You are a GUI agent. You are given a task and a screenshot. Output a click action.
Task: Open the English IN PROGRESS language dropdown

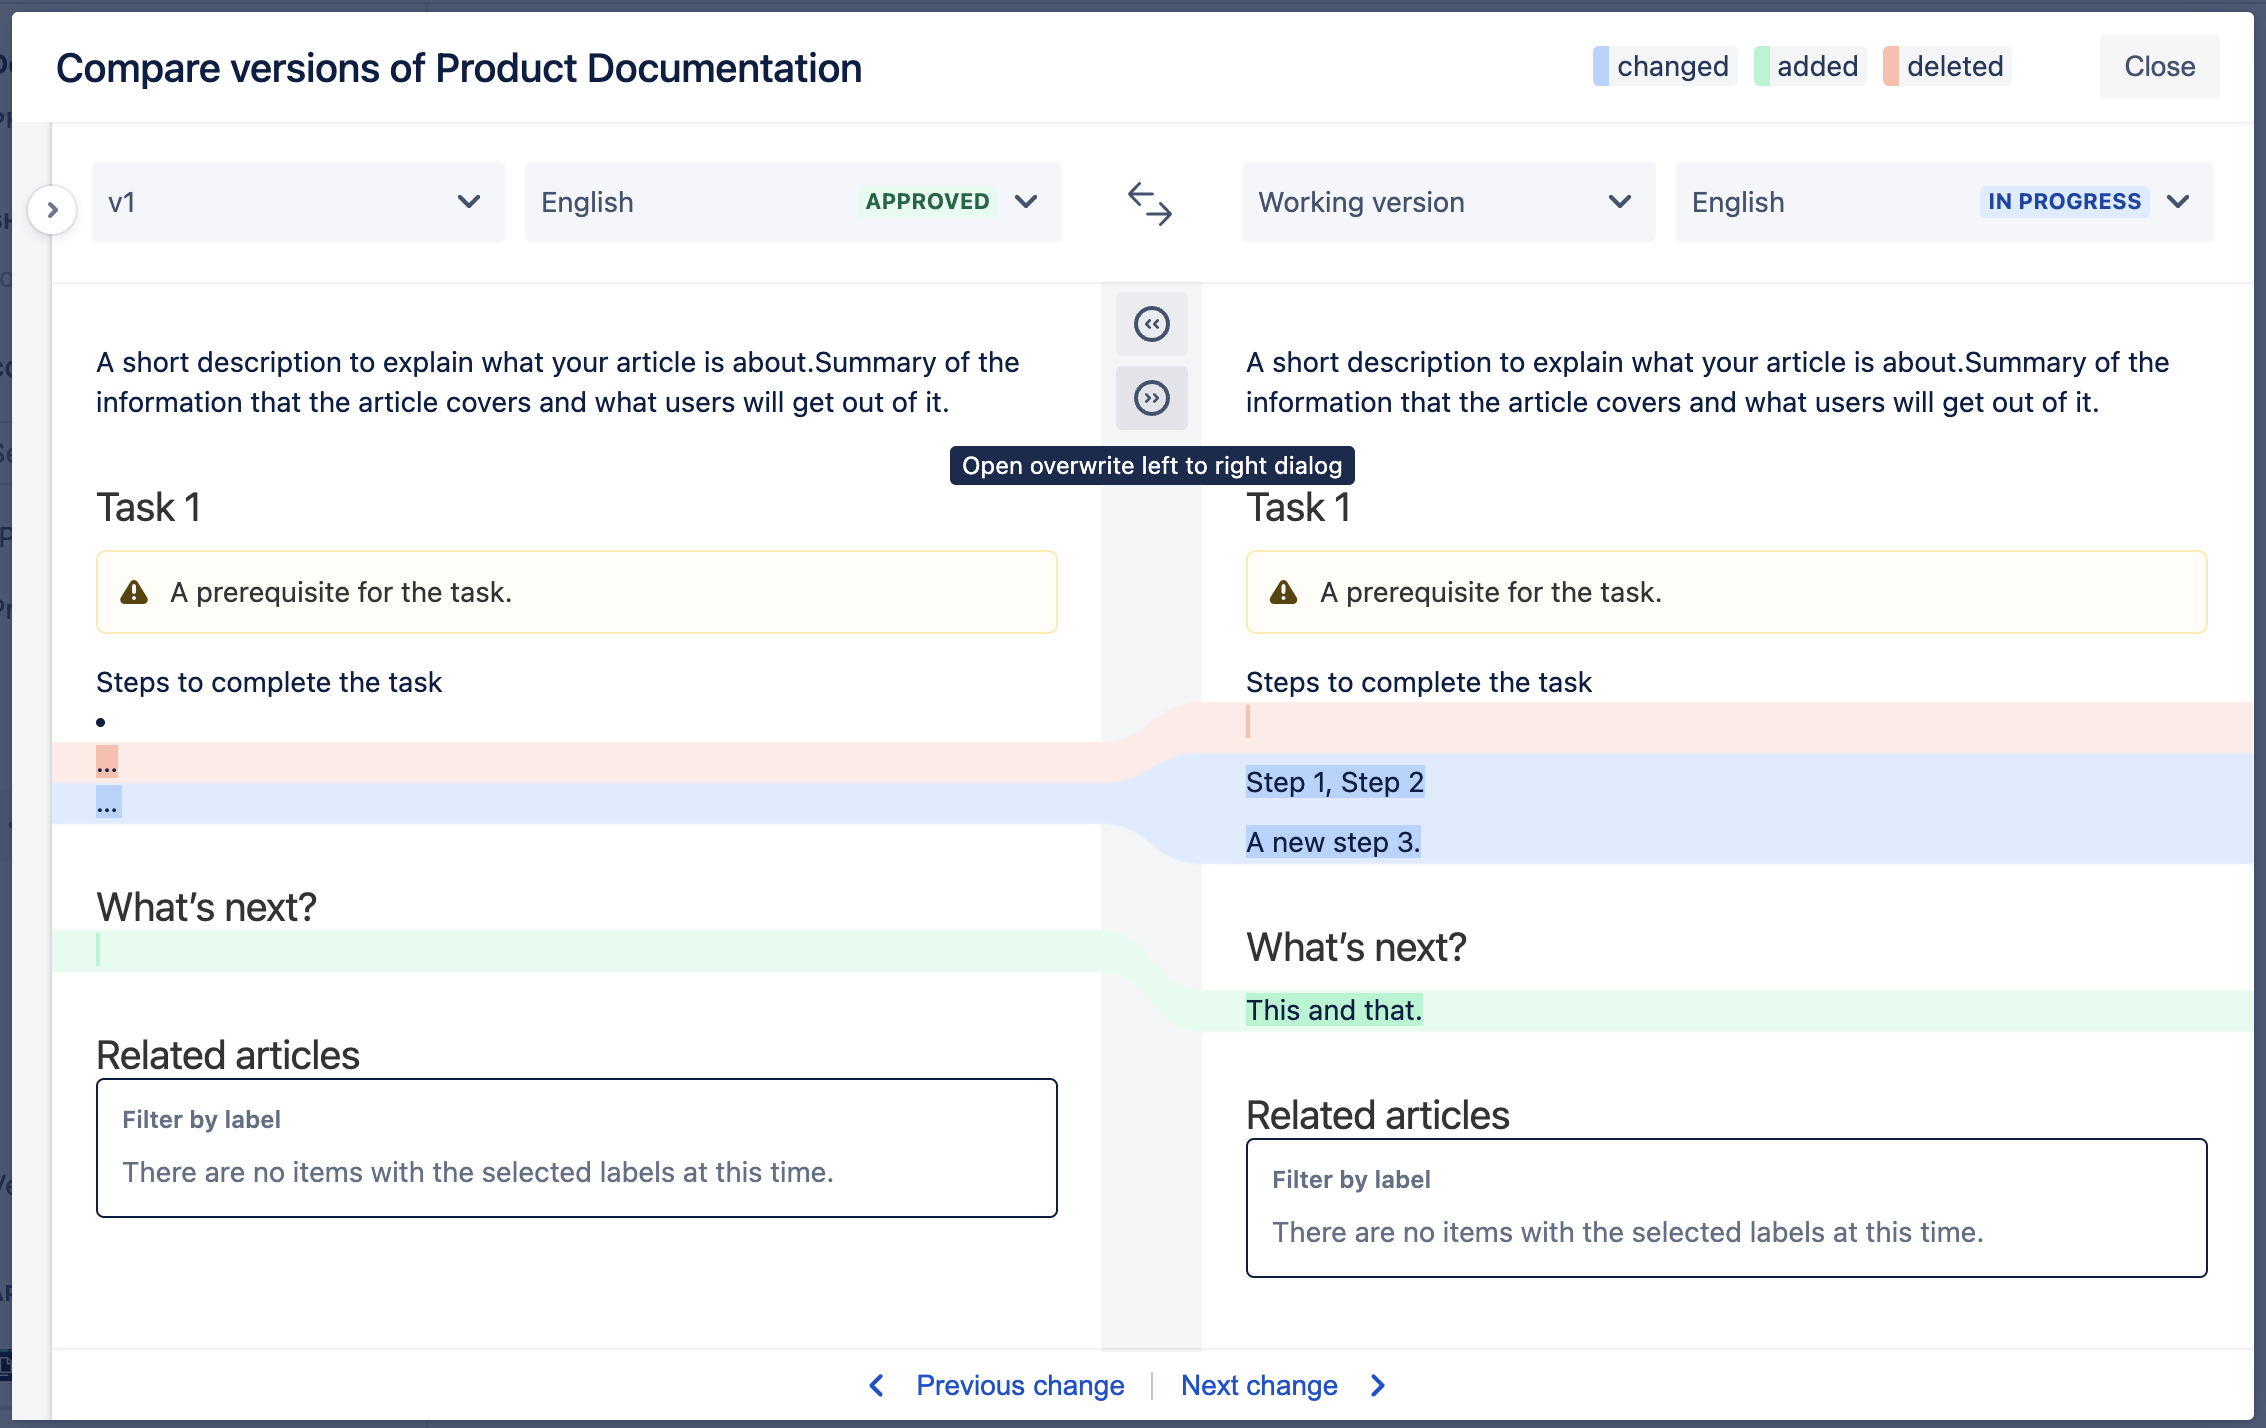pos(1942,202)
